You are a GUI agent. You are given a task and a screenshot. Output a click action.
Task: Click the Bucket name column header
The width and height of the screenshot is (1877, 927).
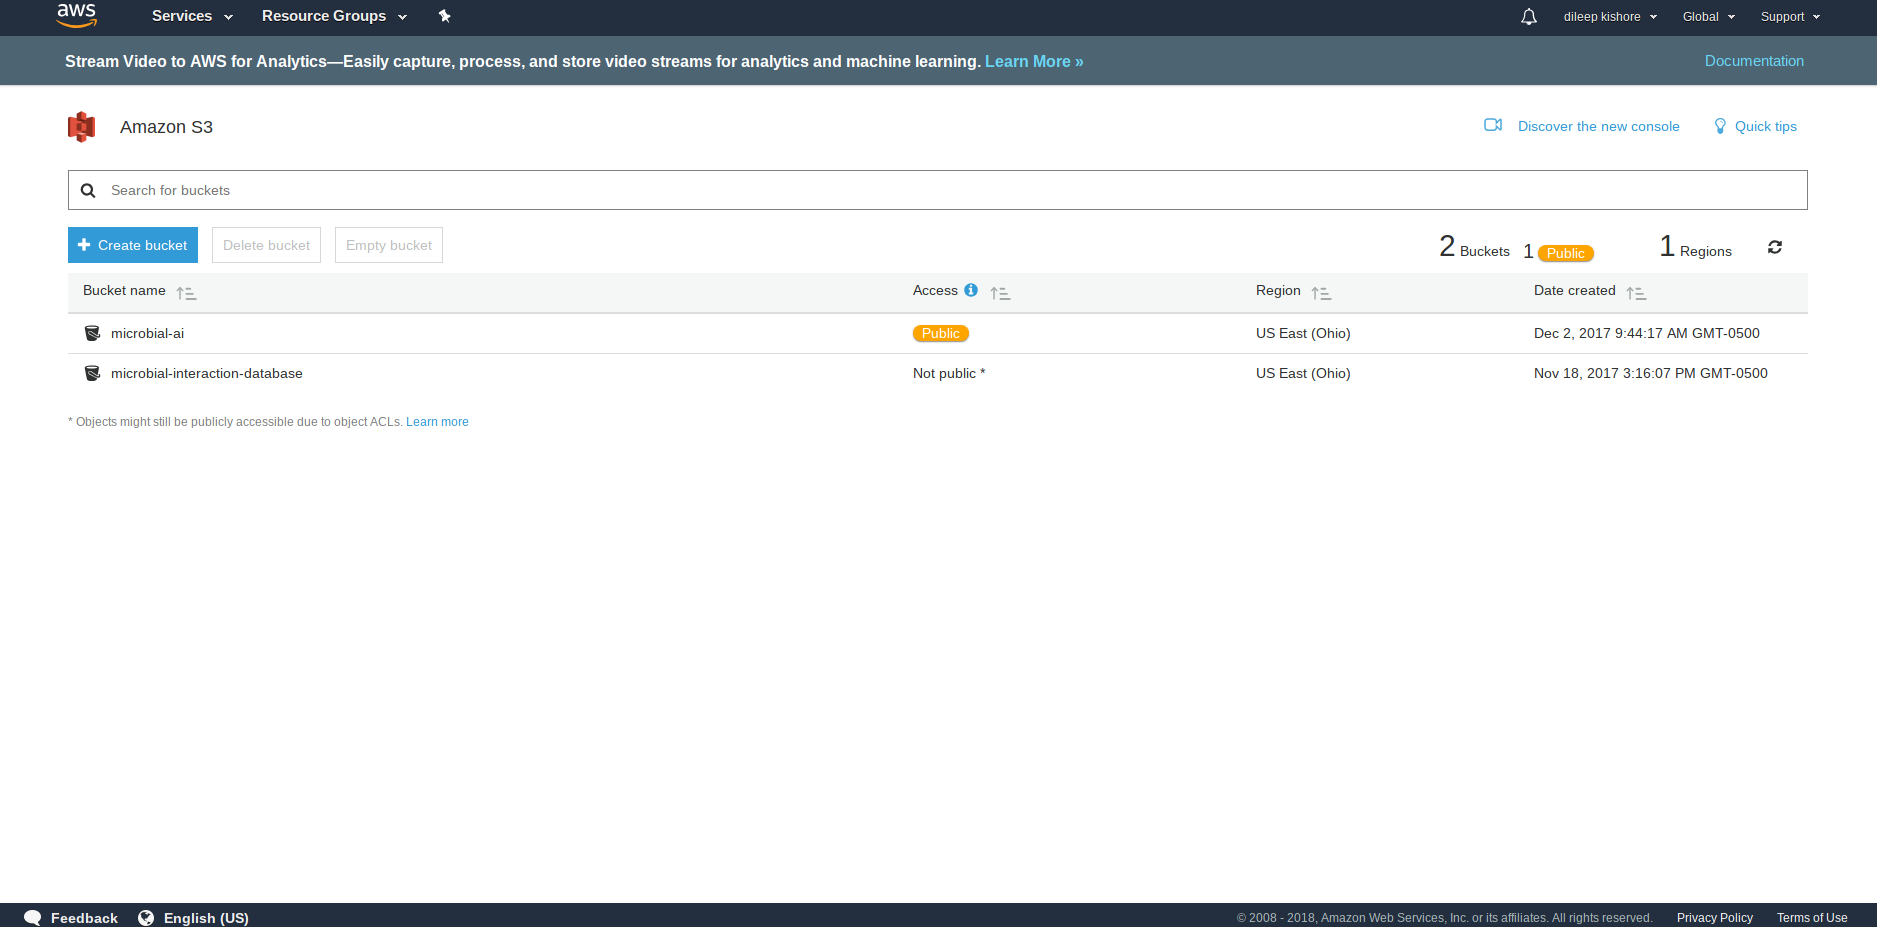124,290
